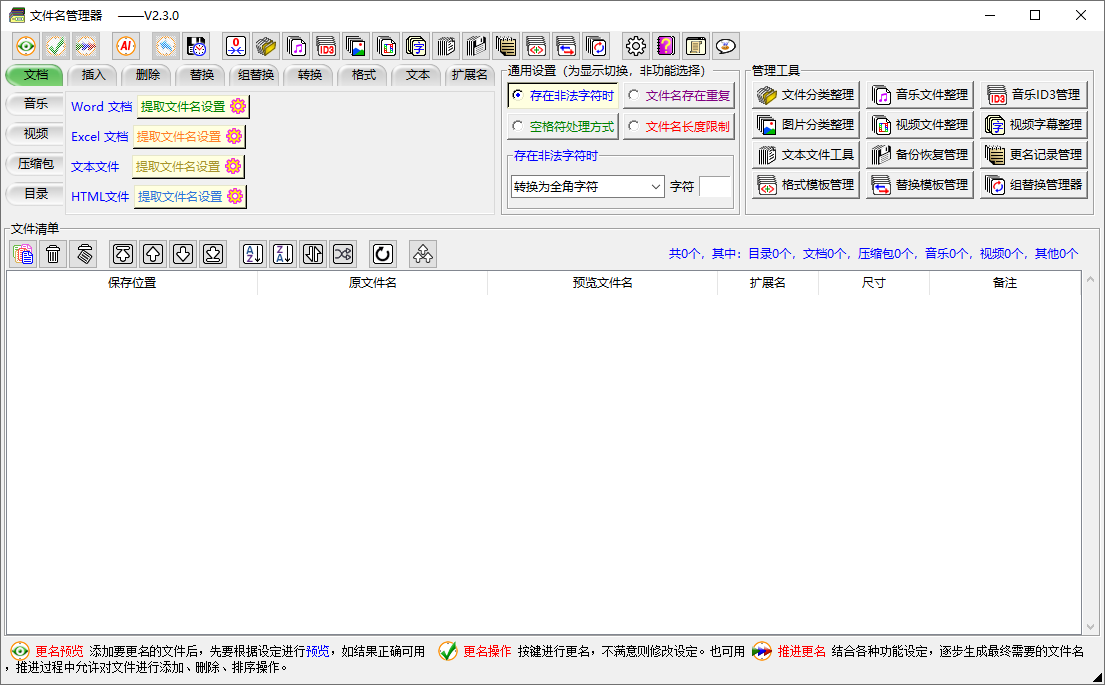Click the trash delete icon in file list
The image size is (1105, 685).
(x=53, y=254)
